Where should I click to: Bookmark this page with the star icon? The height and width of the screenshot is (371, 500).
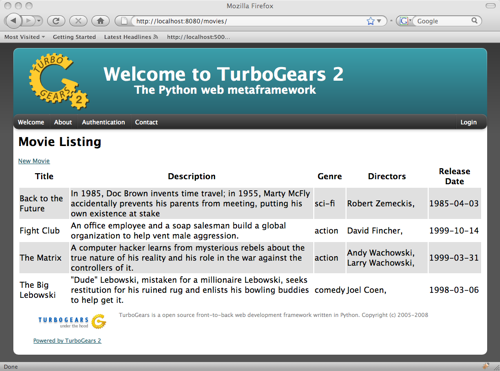[370, 21]
